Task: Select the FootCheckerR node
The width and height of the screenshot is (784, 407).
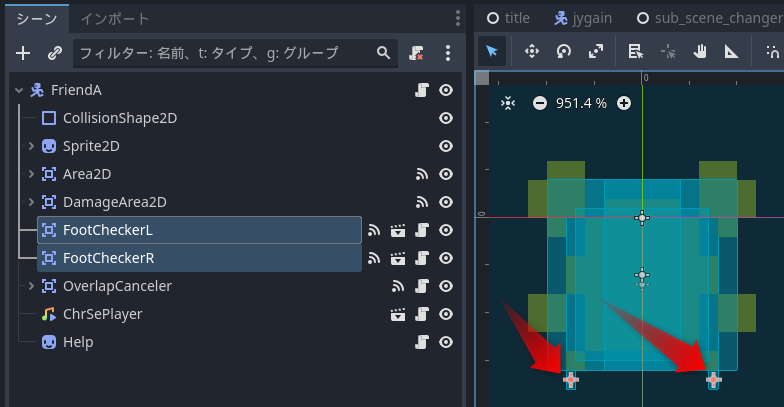Action: click(199, 258)
